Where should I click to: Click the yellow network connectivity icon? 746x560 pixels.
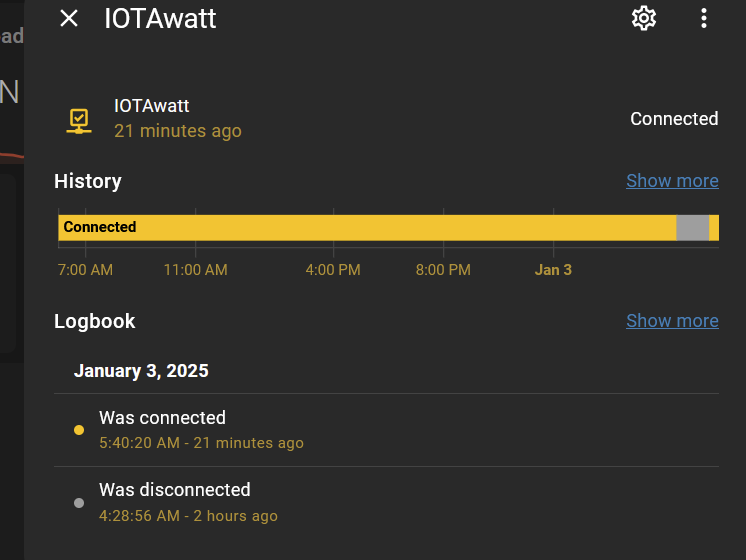(x=79, y=121)
